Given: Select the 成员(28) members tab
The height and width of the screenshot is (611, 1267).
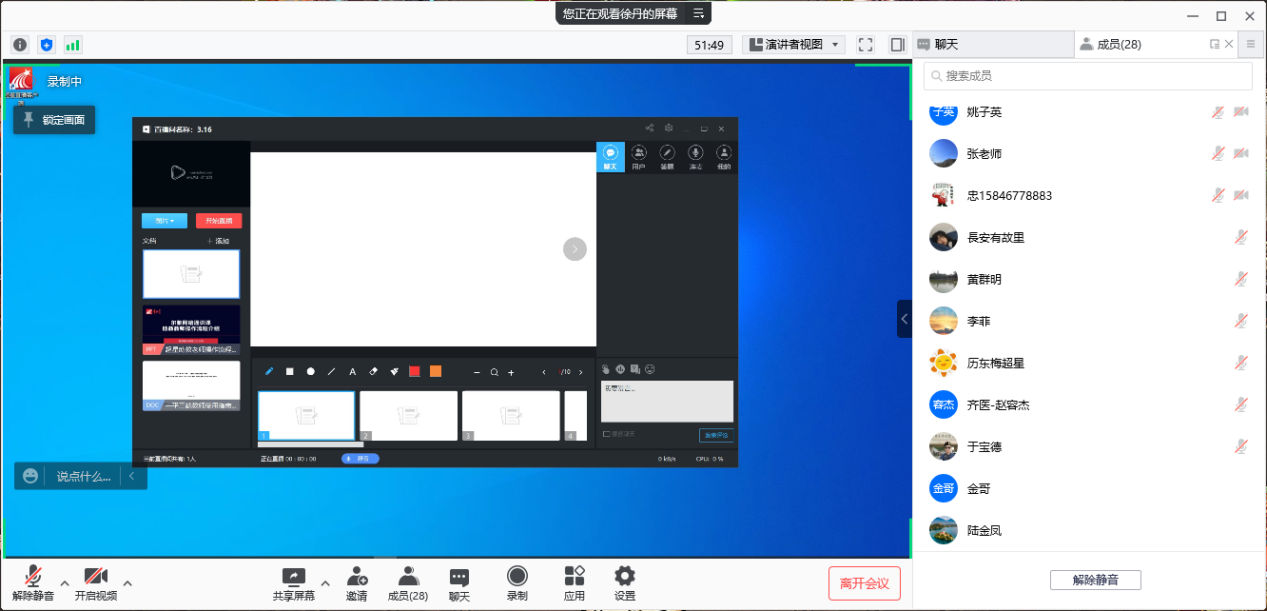Looking at the screenshot, I should click(x=1118, y=45).
